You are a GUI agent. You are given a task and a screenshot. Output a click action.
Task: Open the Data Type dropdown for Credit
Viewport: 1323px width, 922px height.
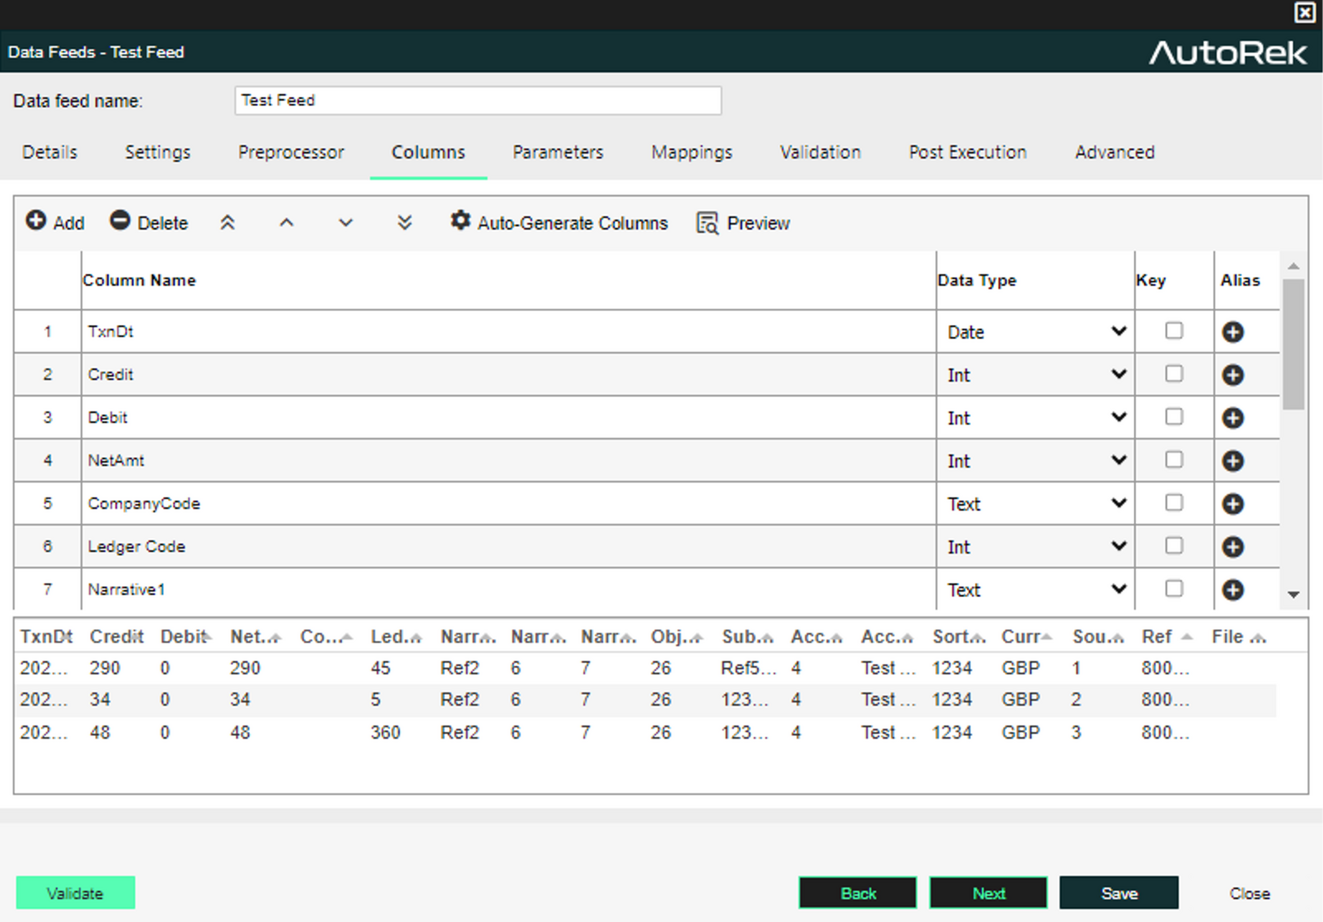(x=1036, y=375)
